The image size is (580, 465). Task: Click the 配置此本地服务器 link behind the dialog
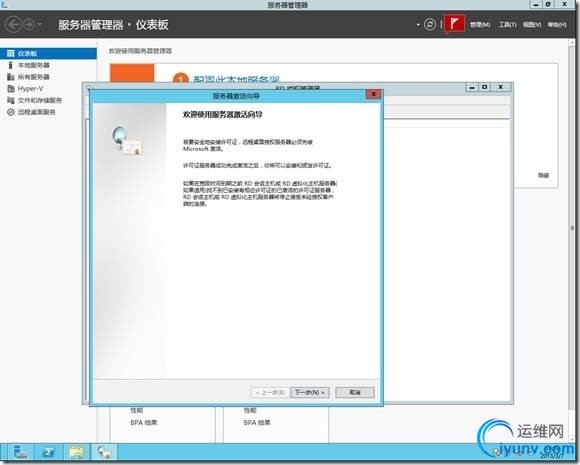click(x=236, y=80)
